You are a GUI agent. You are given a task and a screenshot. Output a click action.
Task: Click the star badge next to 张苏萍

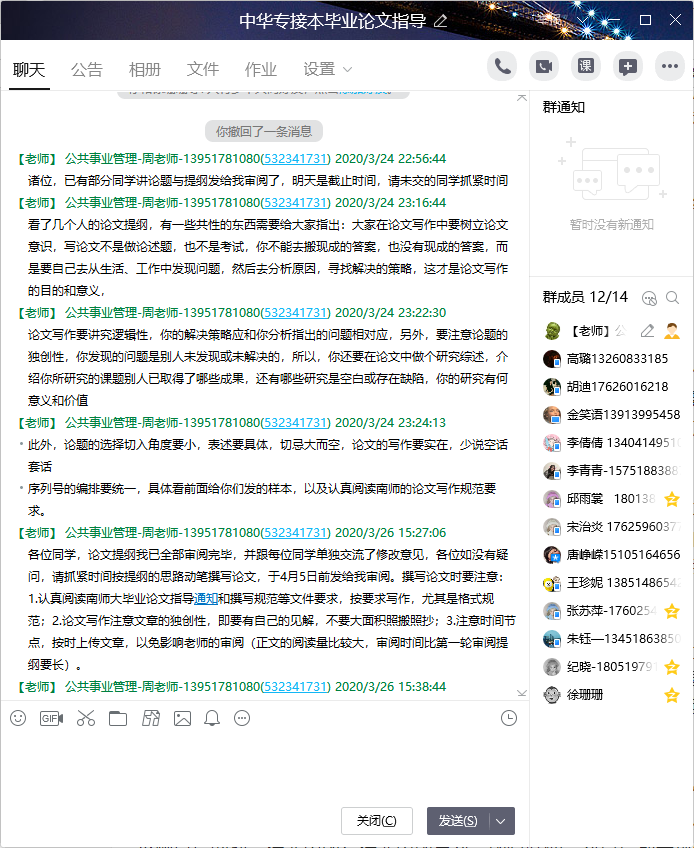672,611
